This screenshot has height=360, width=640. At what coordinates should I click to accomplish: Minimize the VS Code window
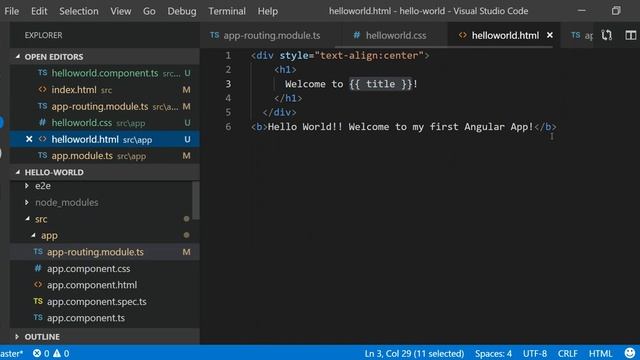click(x=582, y=11)
